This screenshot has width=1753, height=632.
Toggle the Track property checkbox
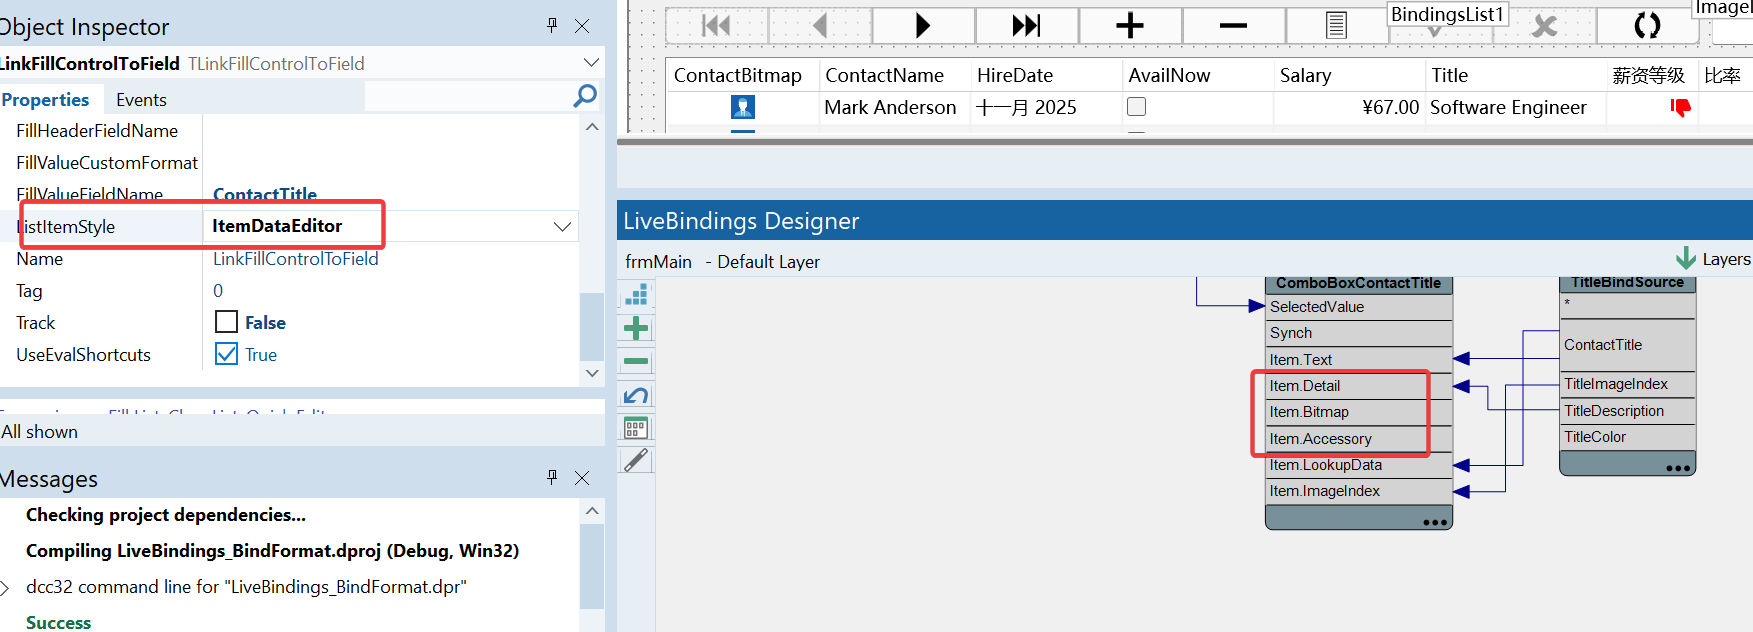point(227,322)
